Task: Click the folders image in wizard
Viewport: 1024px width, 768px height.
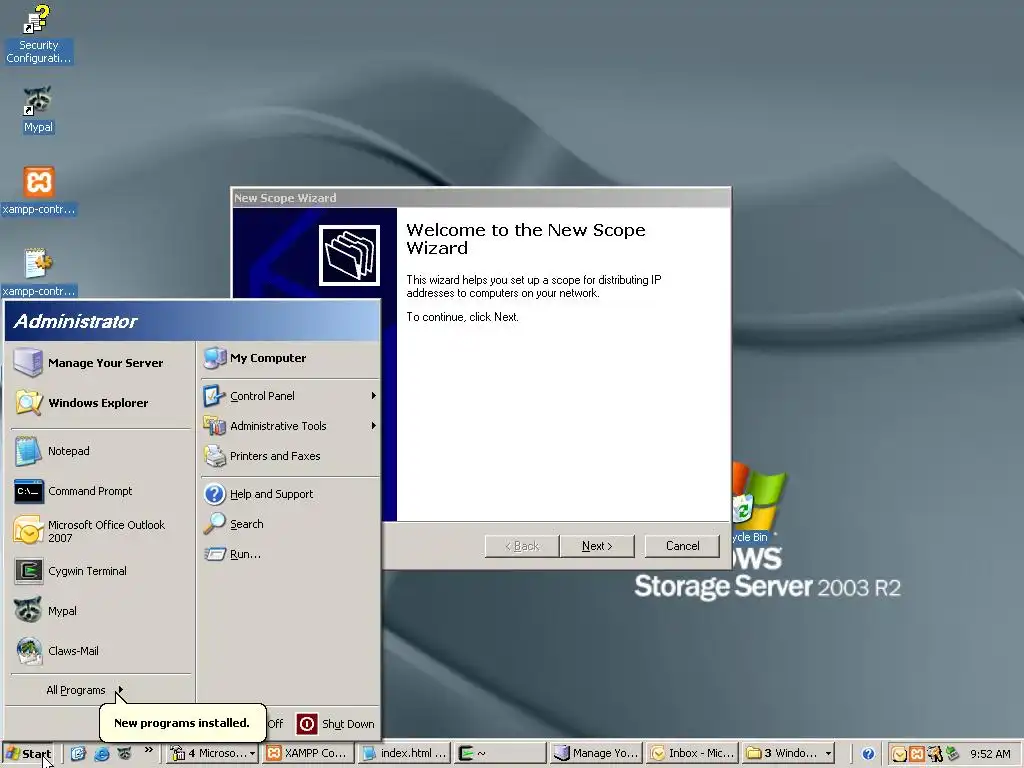Action: click(349, 255)
